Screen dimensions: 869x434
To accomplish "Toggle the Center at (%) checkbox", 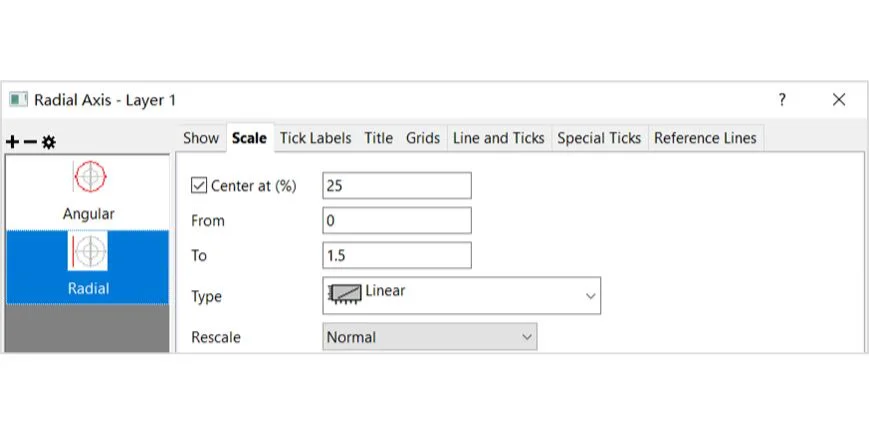I will tap(198, 186).
